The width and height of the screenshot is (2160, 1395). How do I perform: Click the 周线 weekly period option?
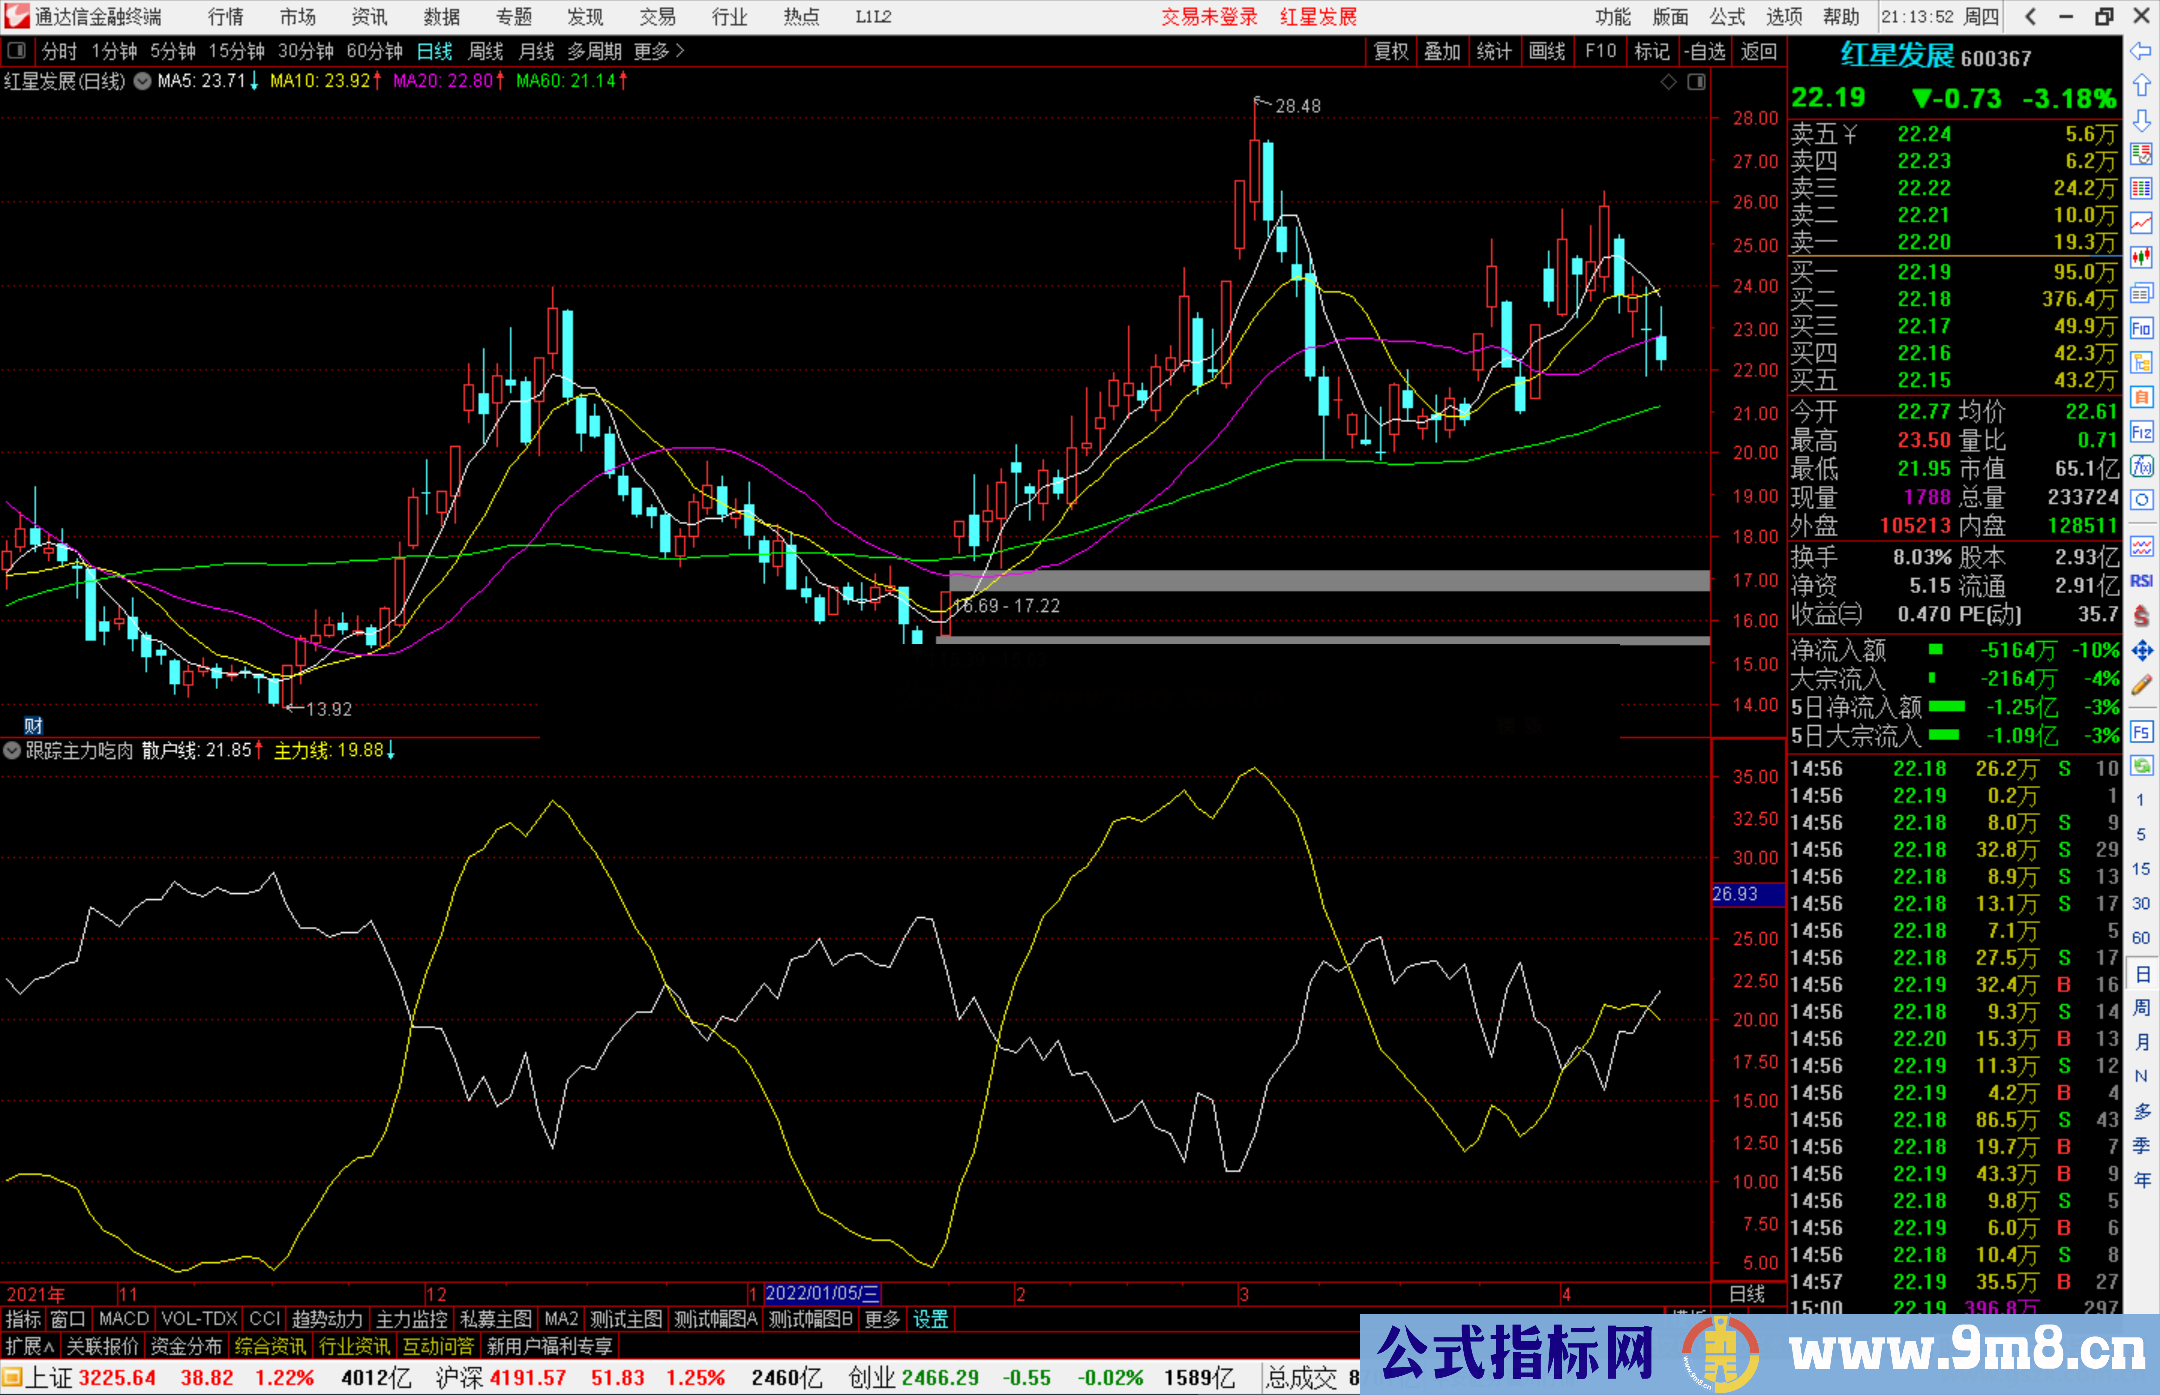(486, 51)
